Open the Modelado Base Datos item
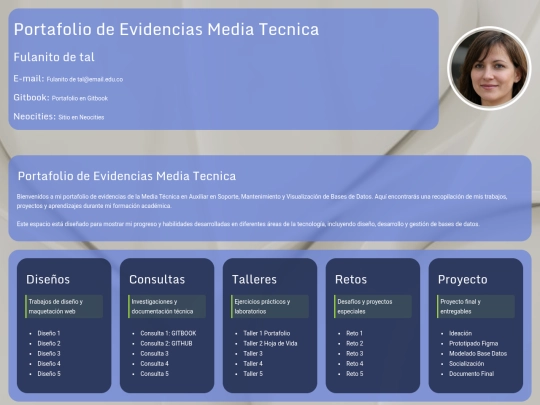The height and width of the screenshot is (405, 540). point(478,353)
